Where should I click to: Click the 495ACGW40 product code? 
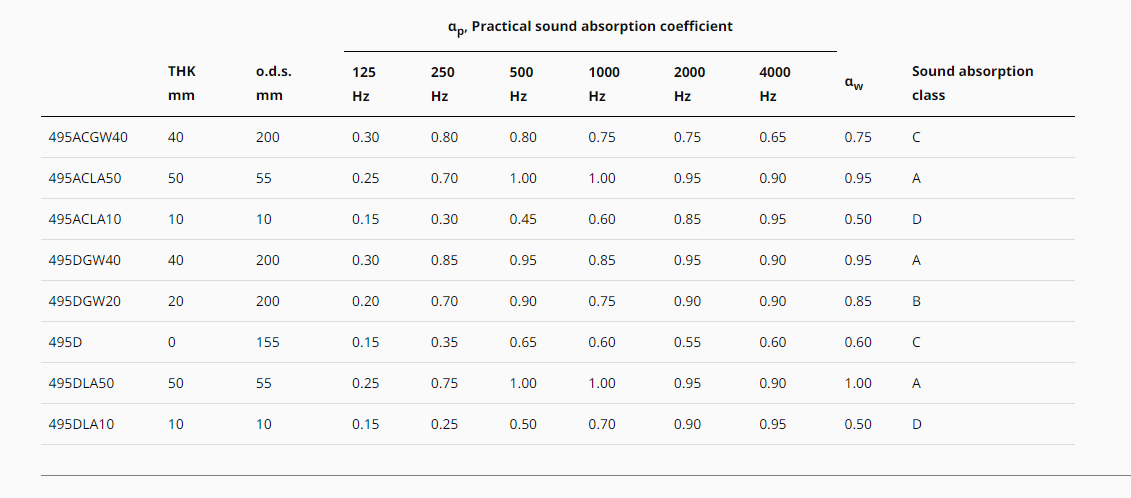[88, 137]
